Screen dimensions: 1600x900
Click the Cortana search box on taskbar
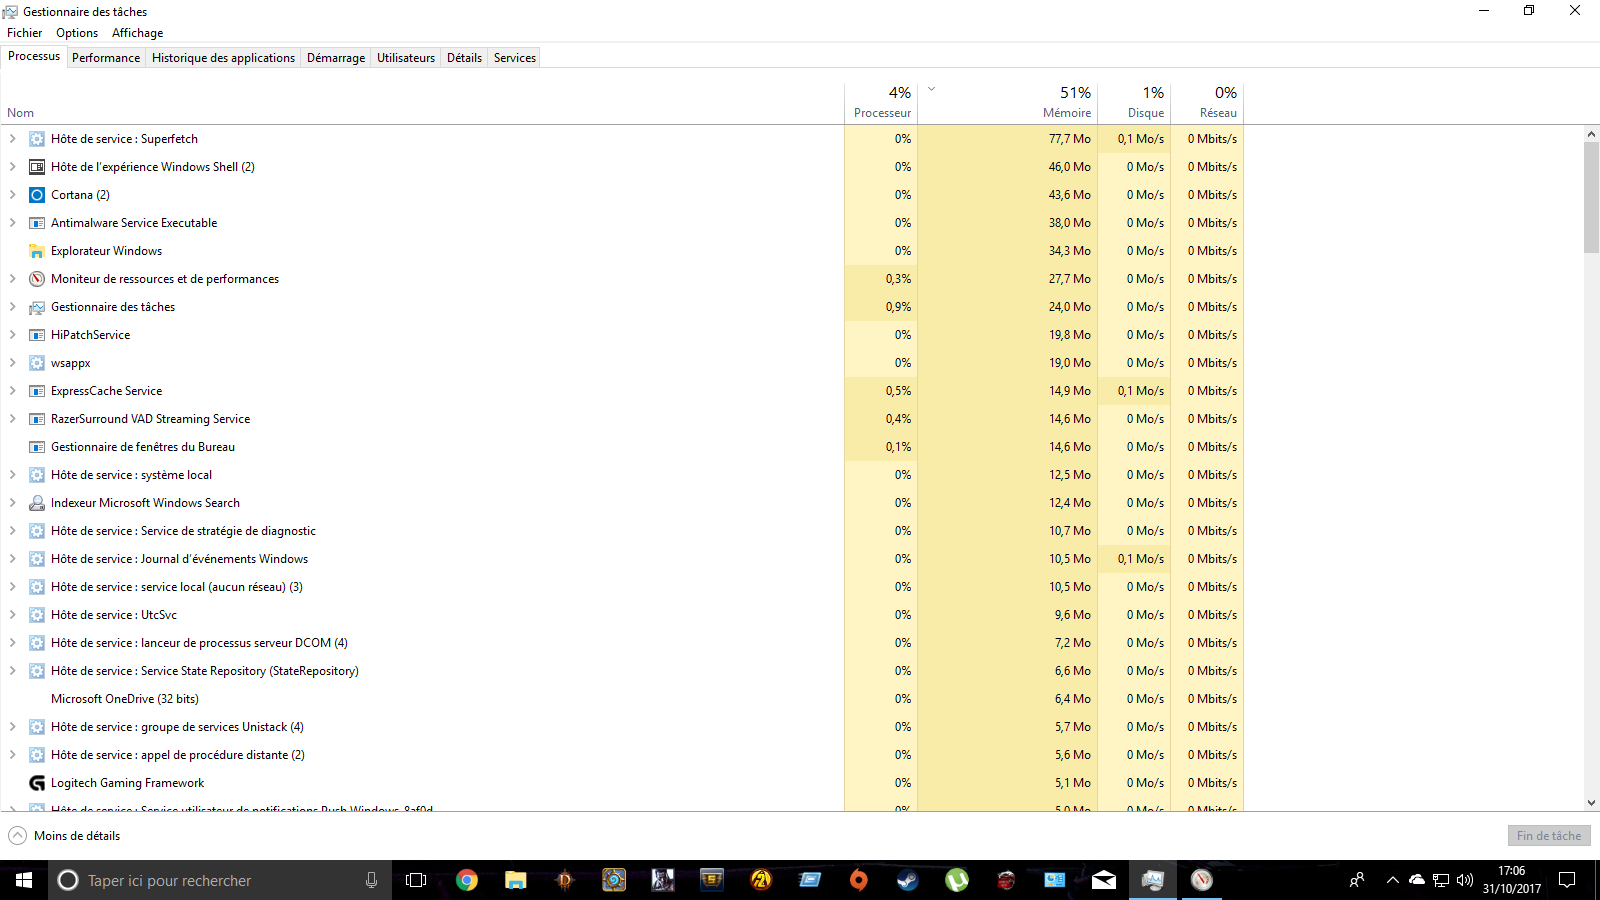pyautogui.click(x=220, y=880)
